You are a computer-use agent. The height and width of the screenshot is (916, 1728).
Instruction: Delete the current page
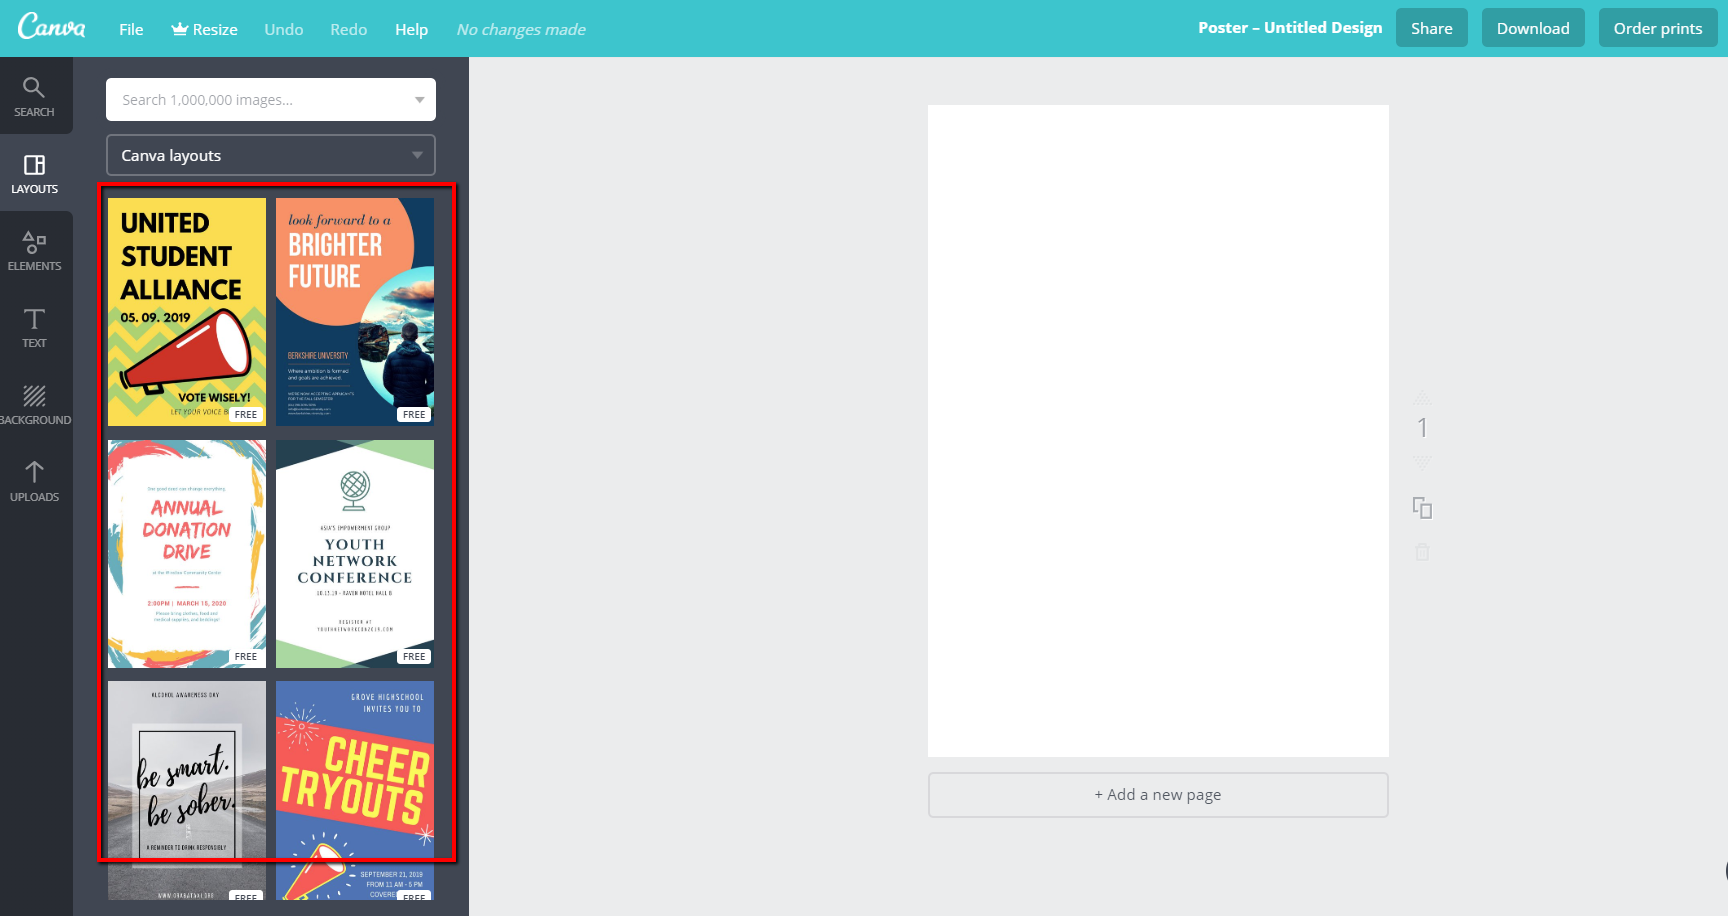(1423, 551)
